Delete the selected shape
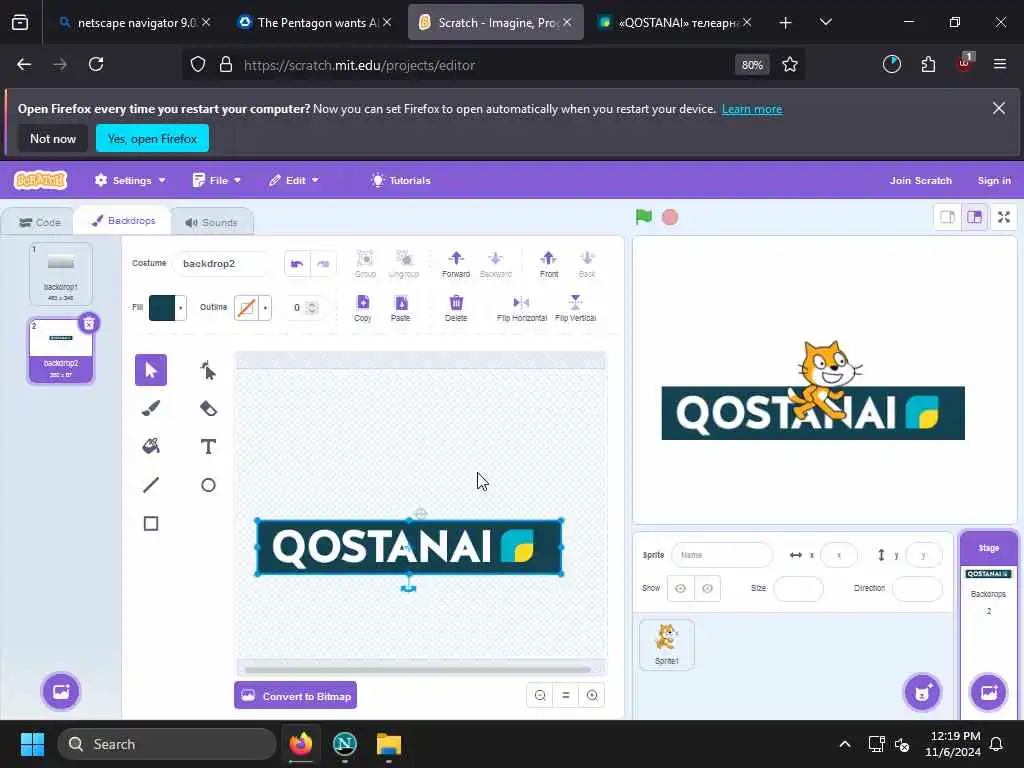This screenshot has width=1024, height=768. [456, 308]
